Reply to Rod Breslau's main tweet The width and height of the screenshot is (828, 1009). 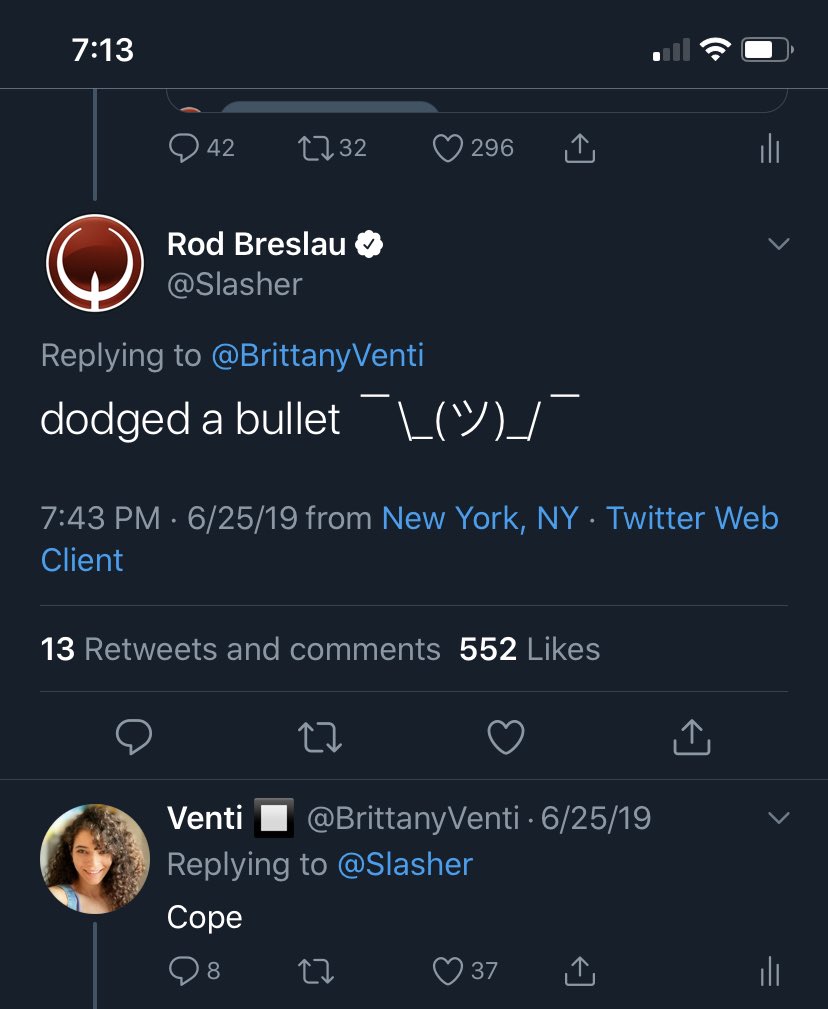pyautogui.click(x=134, y=736)
